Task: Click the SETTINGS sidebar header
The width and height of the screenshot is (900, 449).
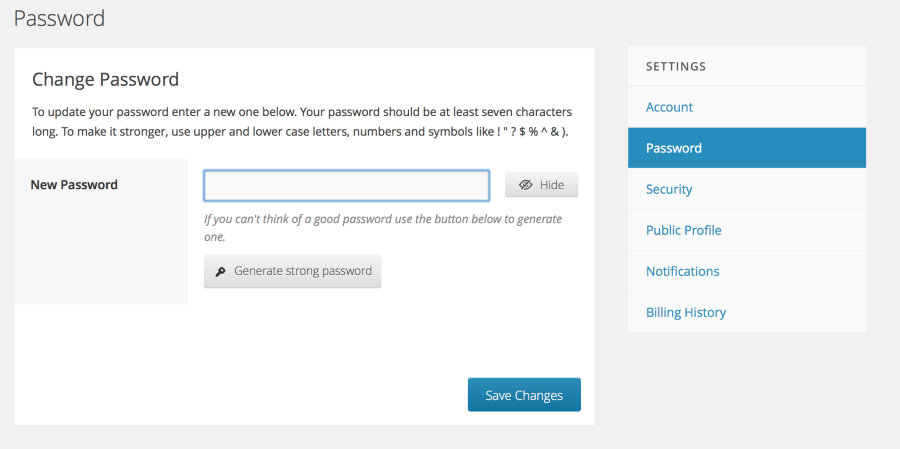Action: point(676,67)
